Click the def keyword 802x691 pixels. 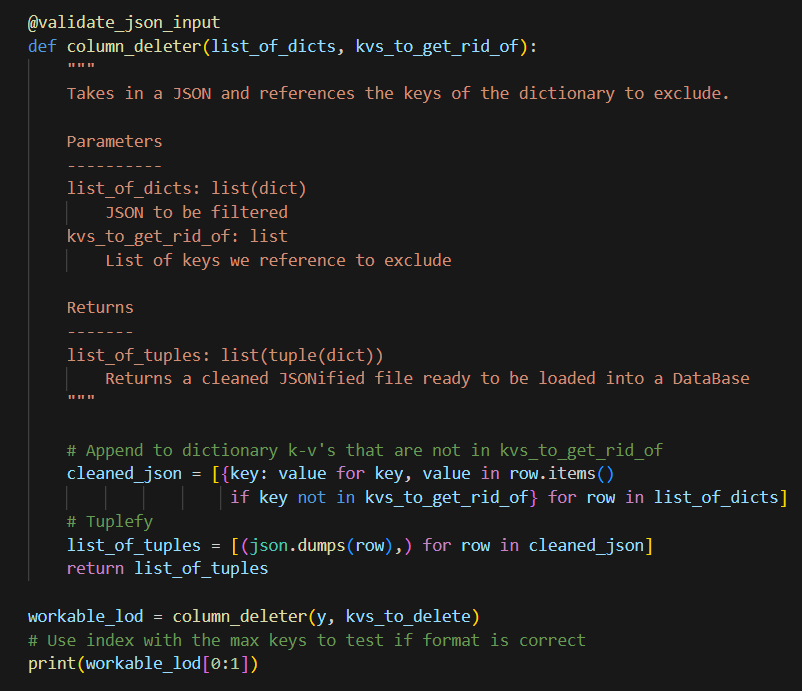point(42,46)
